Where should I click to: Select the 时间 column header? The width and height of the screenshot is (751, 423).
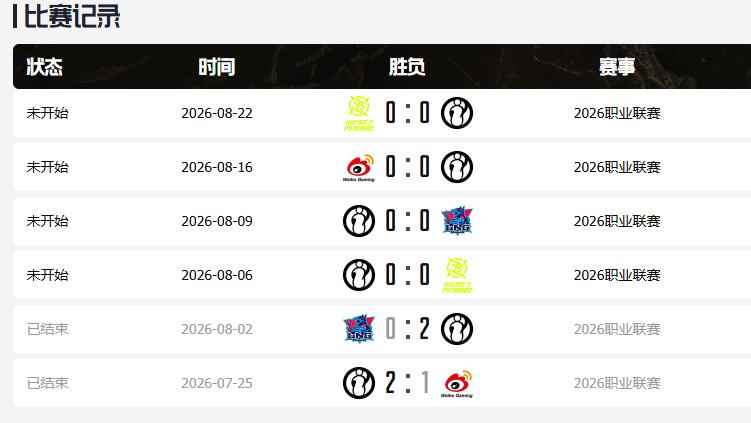(x=216, y=67)
